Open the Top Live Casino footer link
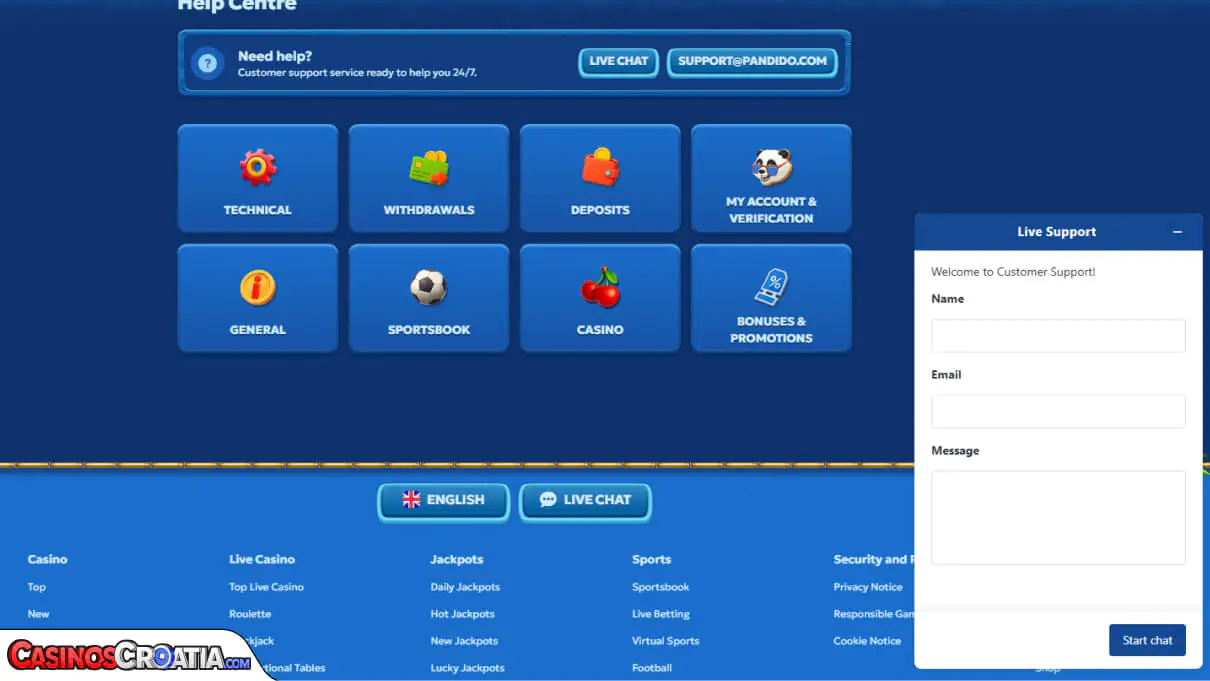1210x681 pixels. 266,587
